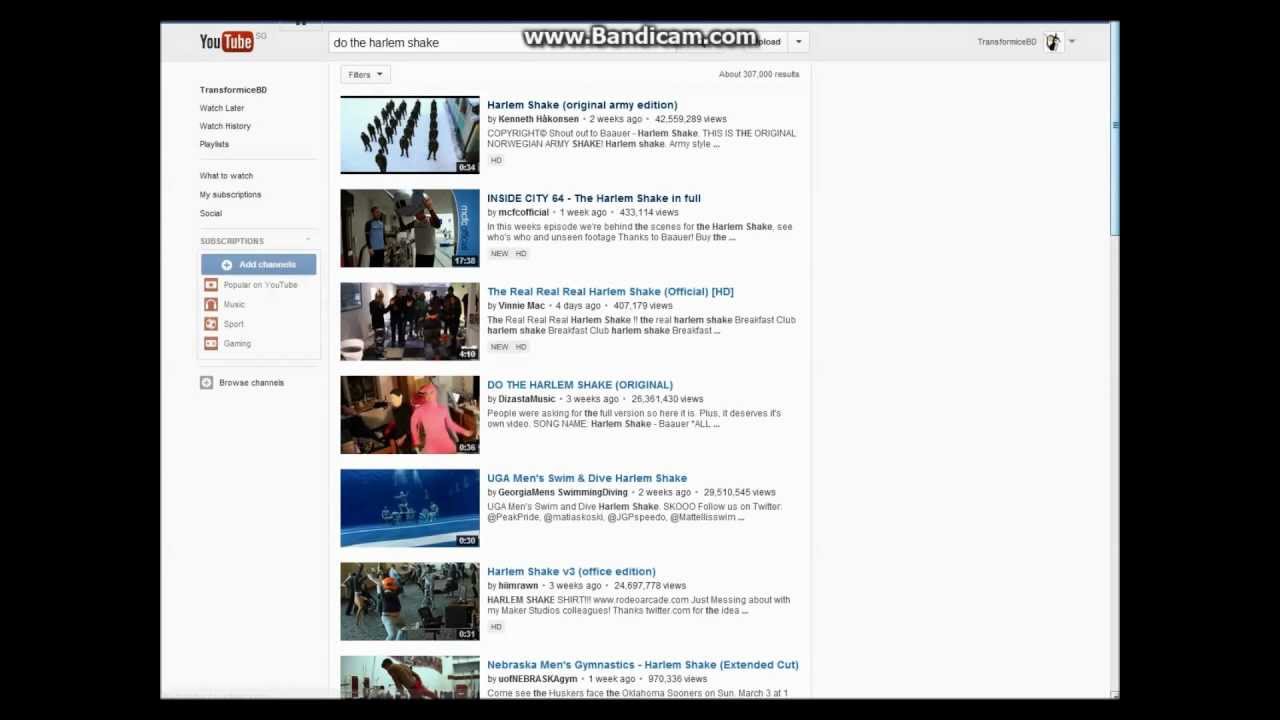Click the Popular on YouTube channel icon
1280x720 pixels.
click(x=210, y=285)
